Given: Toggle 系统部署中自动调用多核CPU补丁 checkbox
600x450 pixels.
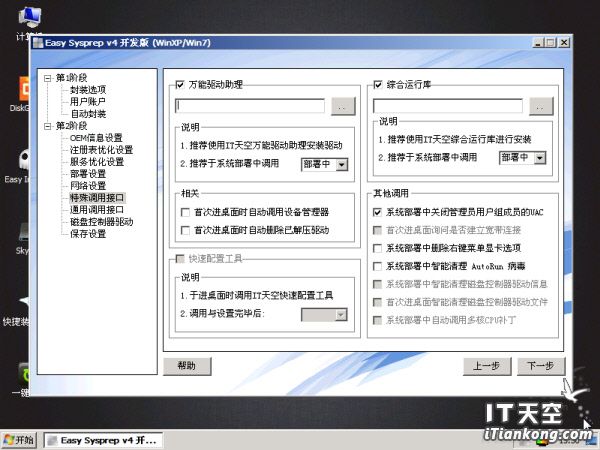Looking at the screenshot, I should coord(377,320).
